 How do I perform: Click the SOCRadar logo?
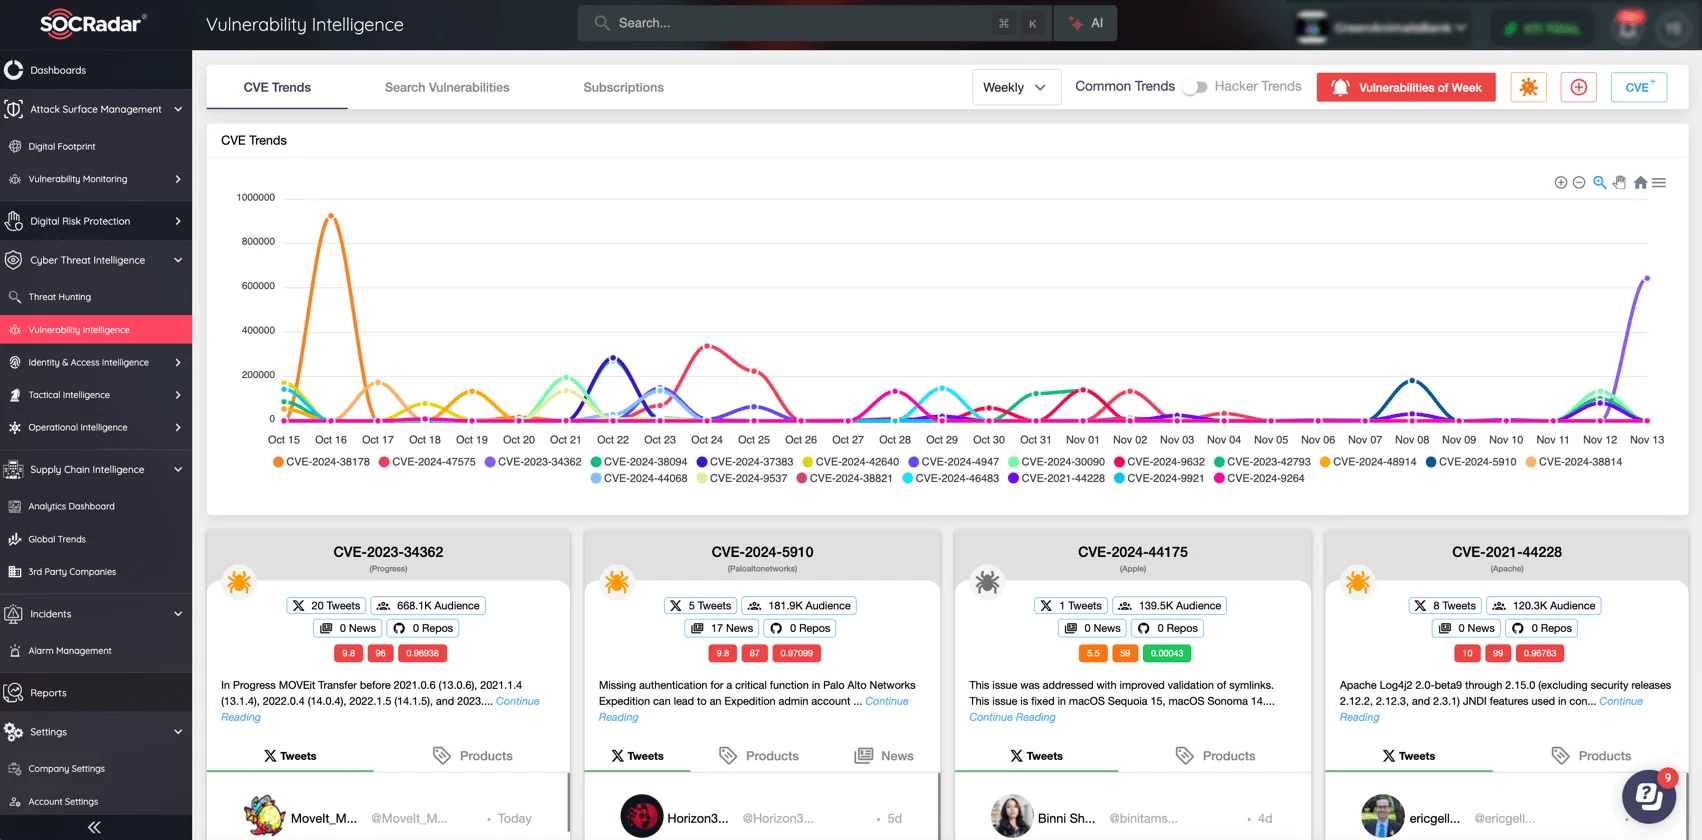point(93,24)
